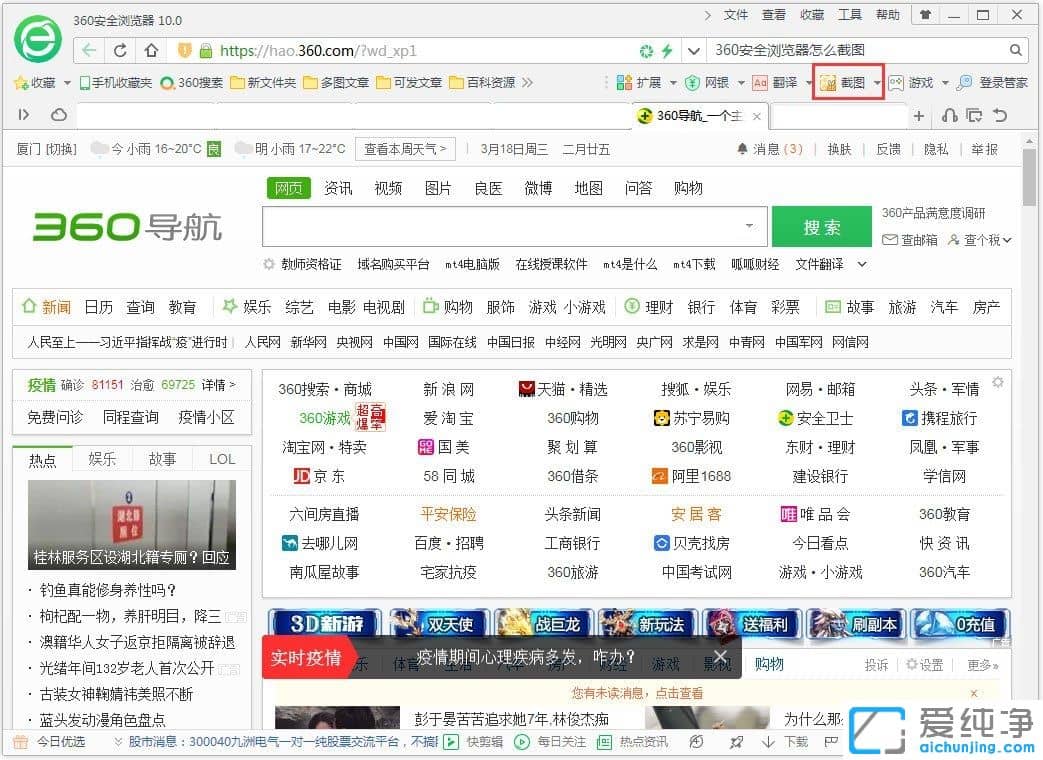Select the 娱乐 news tab in left panel
Screen dimensions: 1043x760
pos(102,459)
